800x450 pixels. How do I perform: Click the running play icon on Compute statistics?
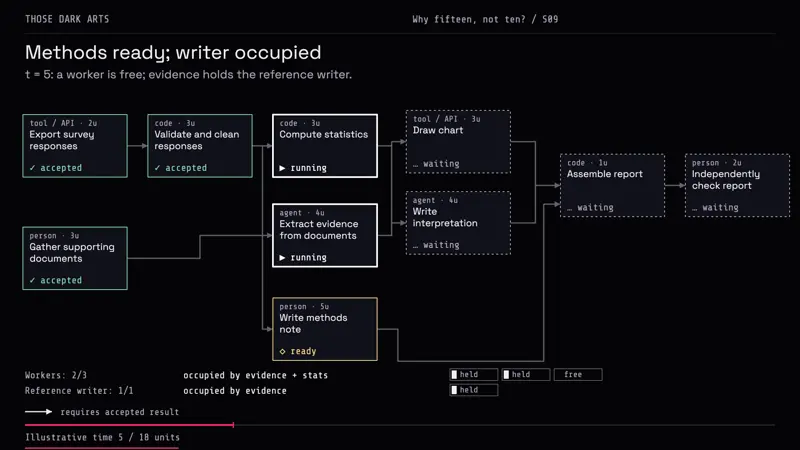point(282,168)
